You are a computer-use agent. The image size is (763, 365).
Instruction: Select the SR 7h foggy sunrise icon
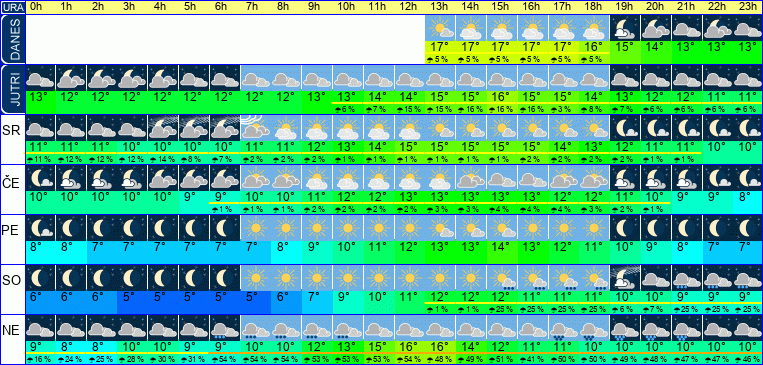[x=255, y=128]
